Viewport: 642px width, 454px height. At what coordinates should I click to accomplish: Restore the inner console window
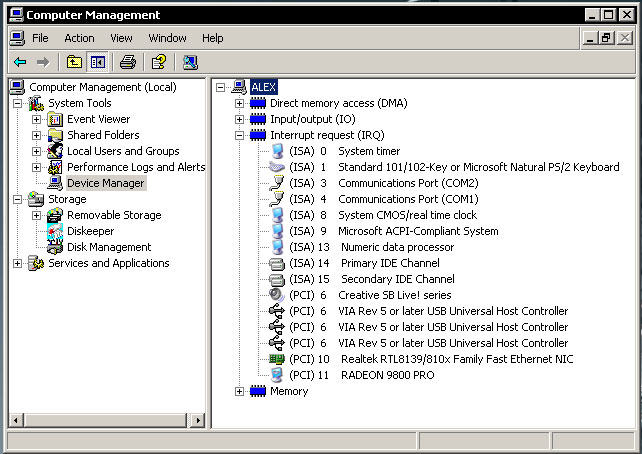tap(606, 38)
